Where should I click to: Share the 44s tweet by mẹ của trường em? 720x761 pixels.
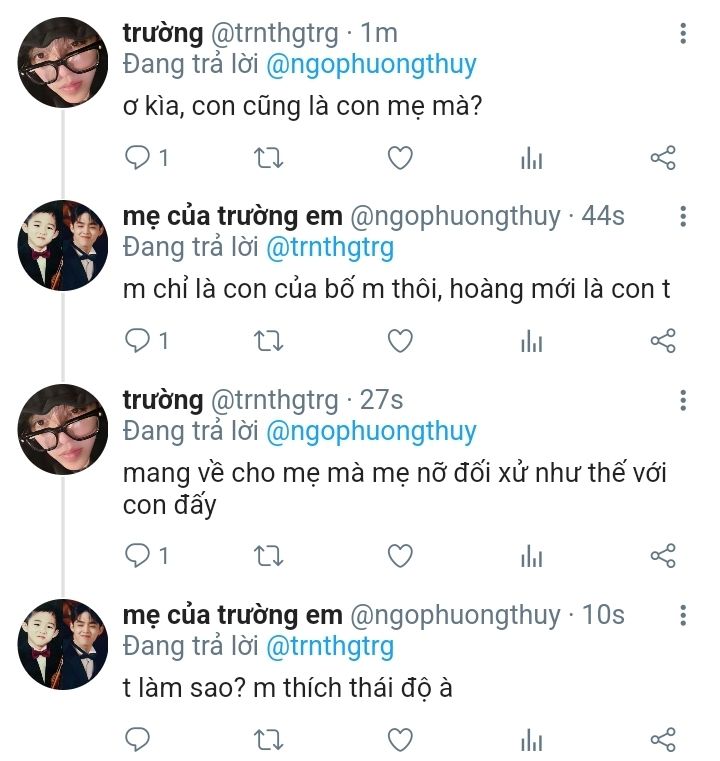click(x=663, y=341)
